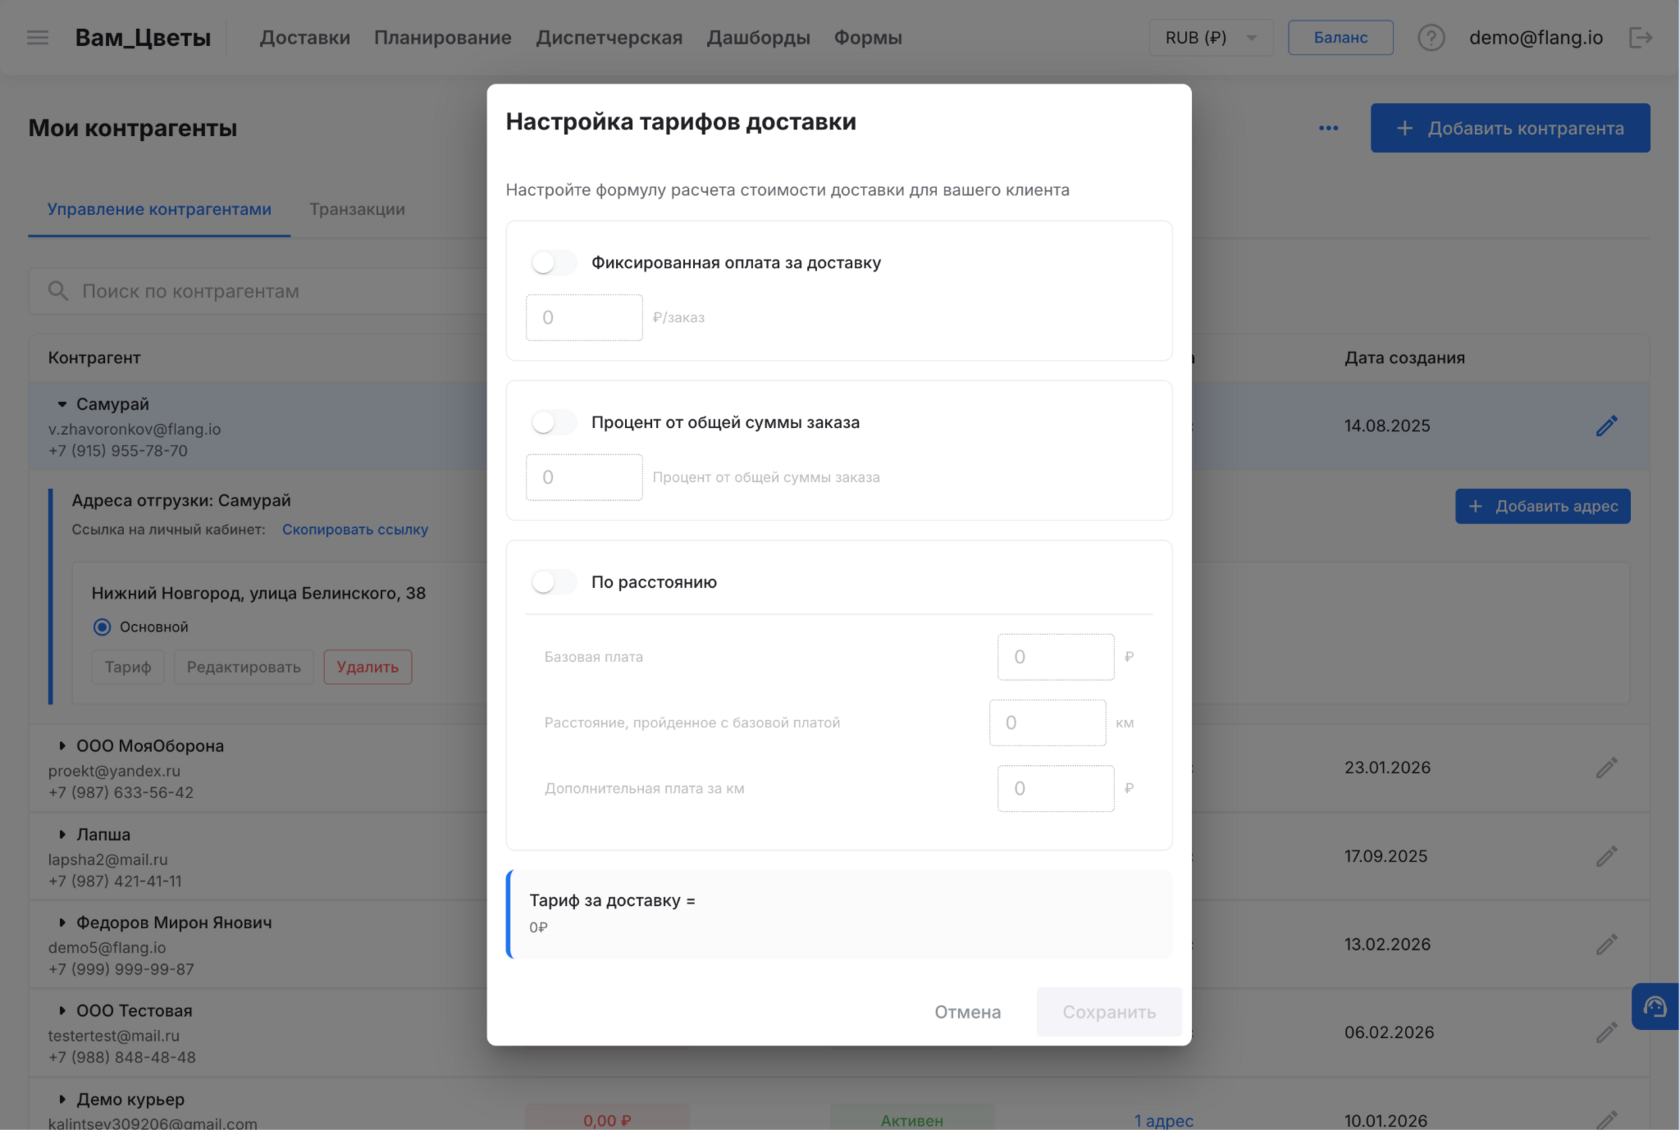This screenshot has height=1130, width=1680.
Task: Click the base distance км input
Action: [1048, 723]
